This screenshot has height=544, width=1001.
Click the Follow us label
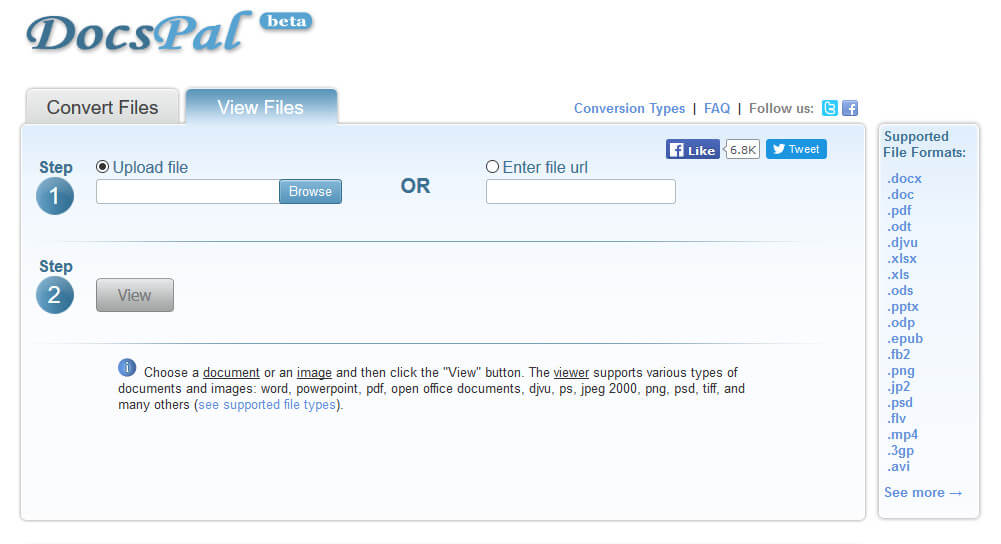tap(781, 109)
